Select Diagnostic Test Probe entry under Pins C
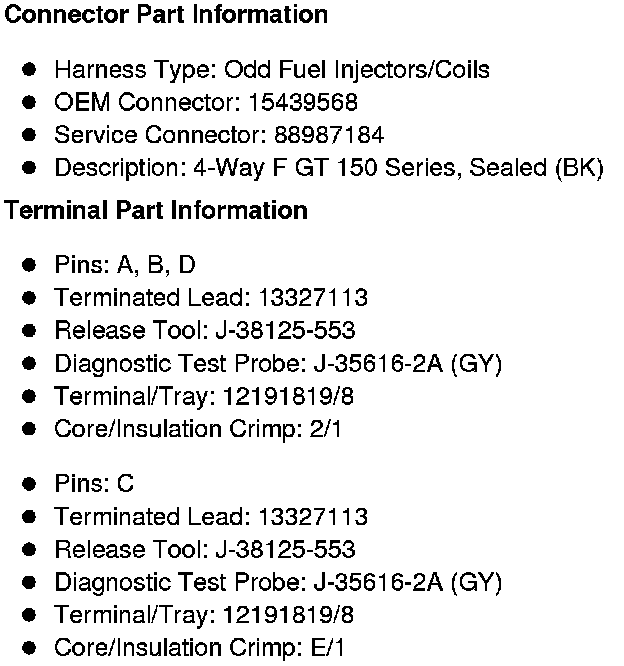This screenshot has height=666, width=624. pos(278,582)
